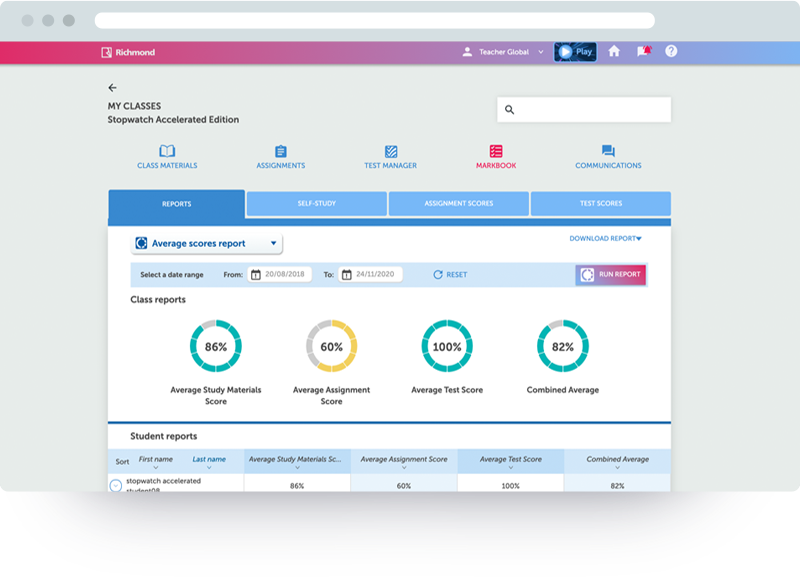Screen dimensions: 800x577
Task: Click the back arrow above My Classes
Action: pos(113,88)
